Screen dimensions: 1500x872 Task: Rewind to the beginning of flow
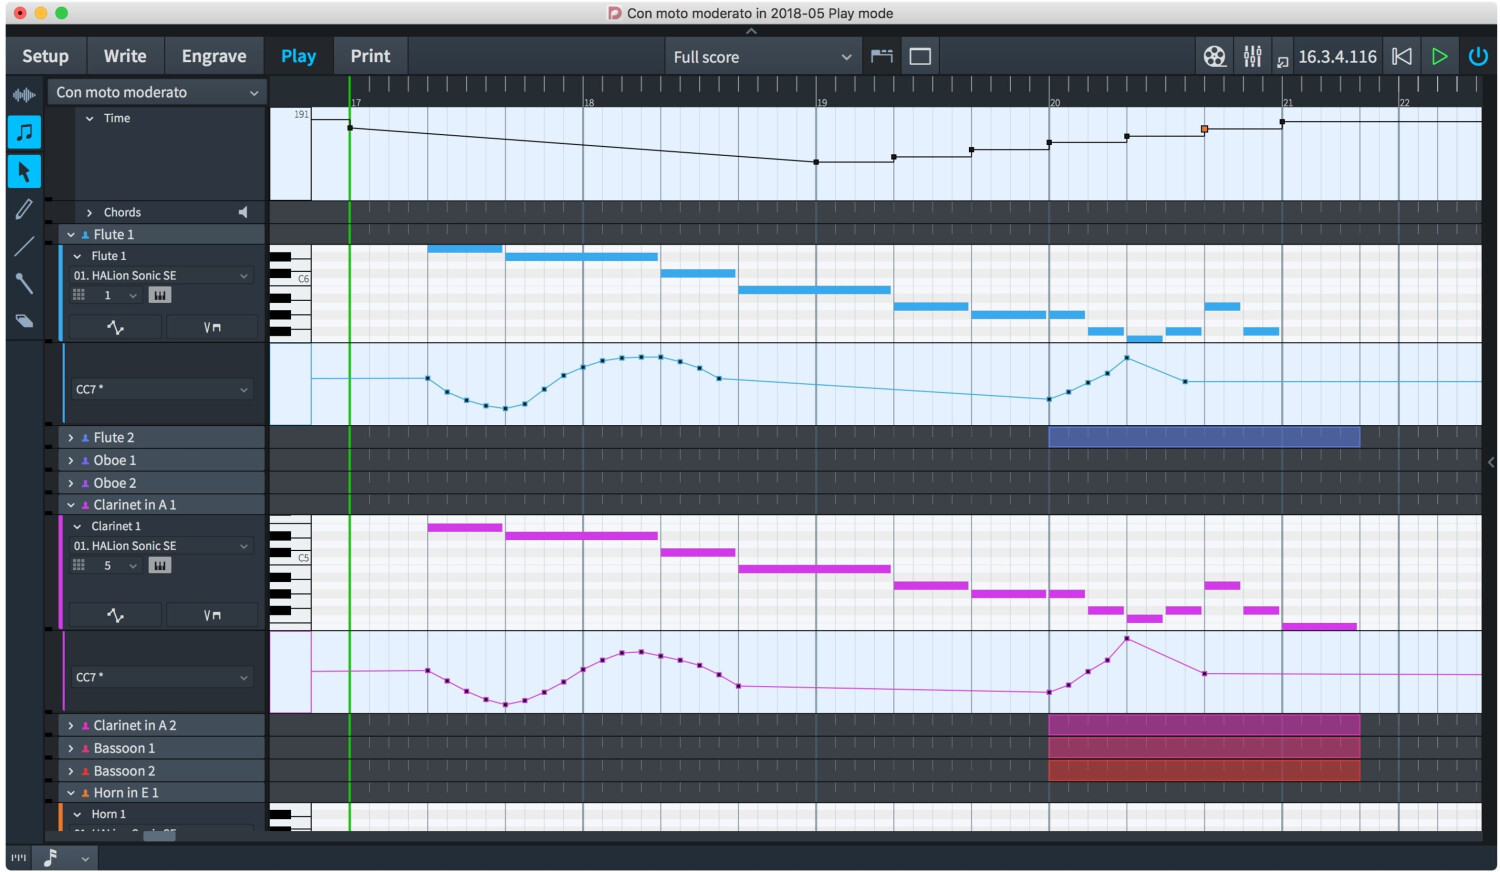click(1402, 57)
